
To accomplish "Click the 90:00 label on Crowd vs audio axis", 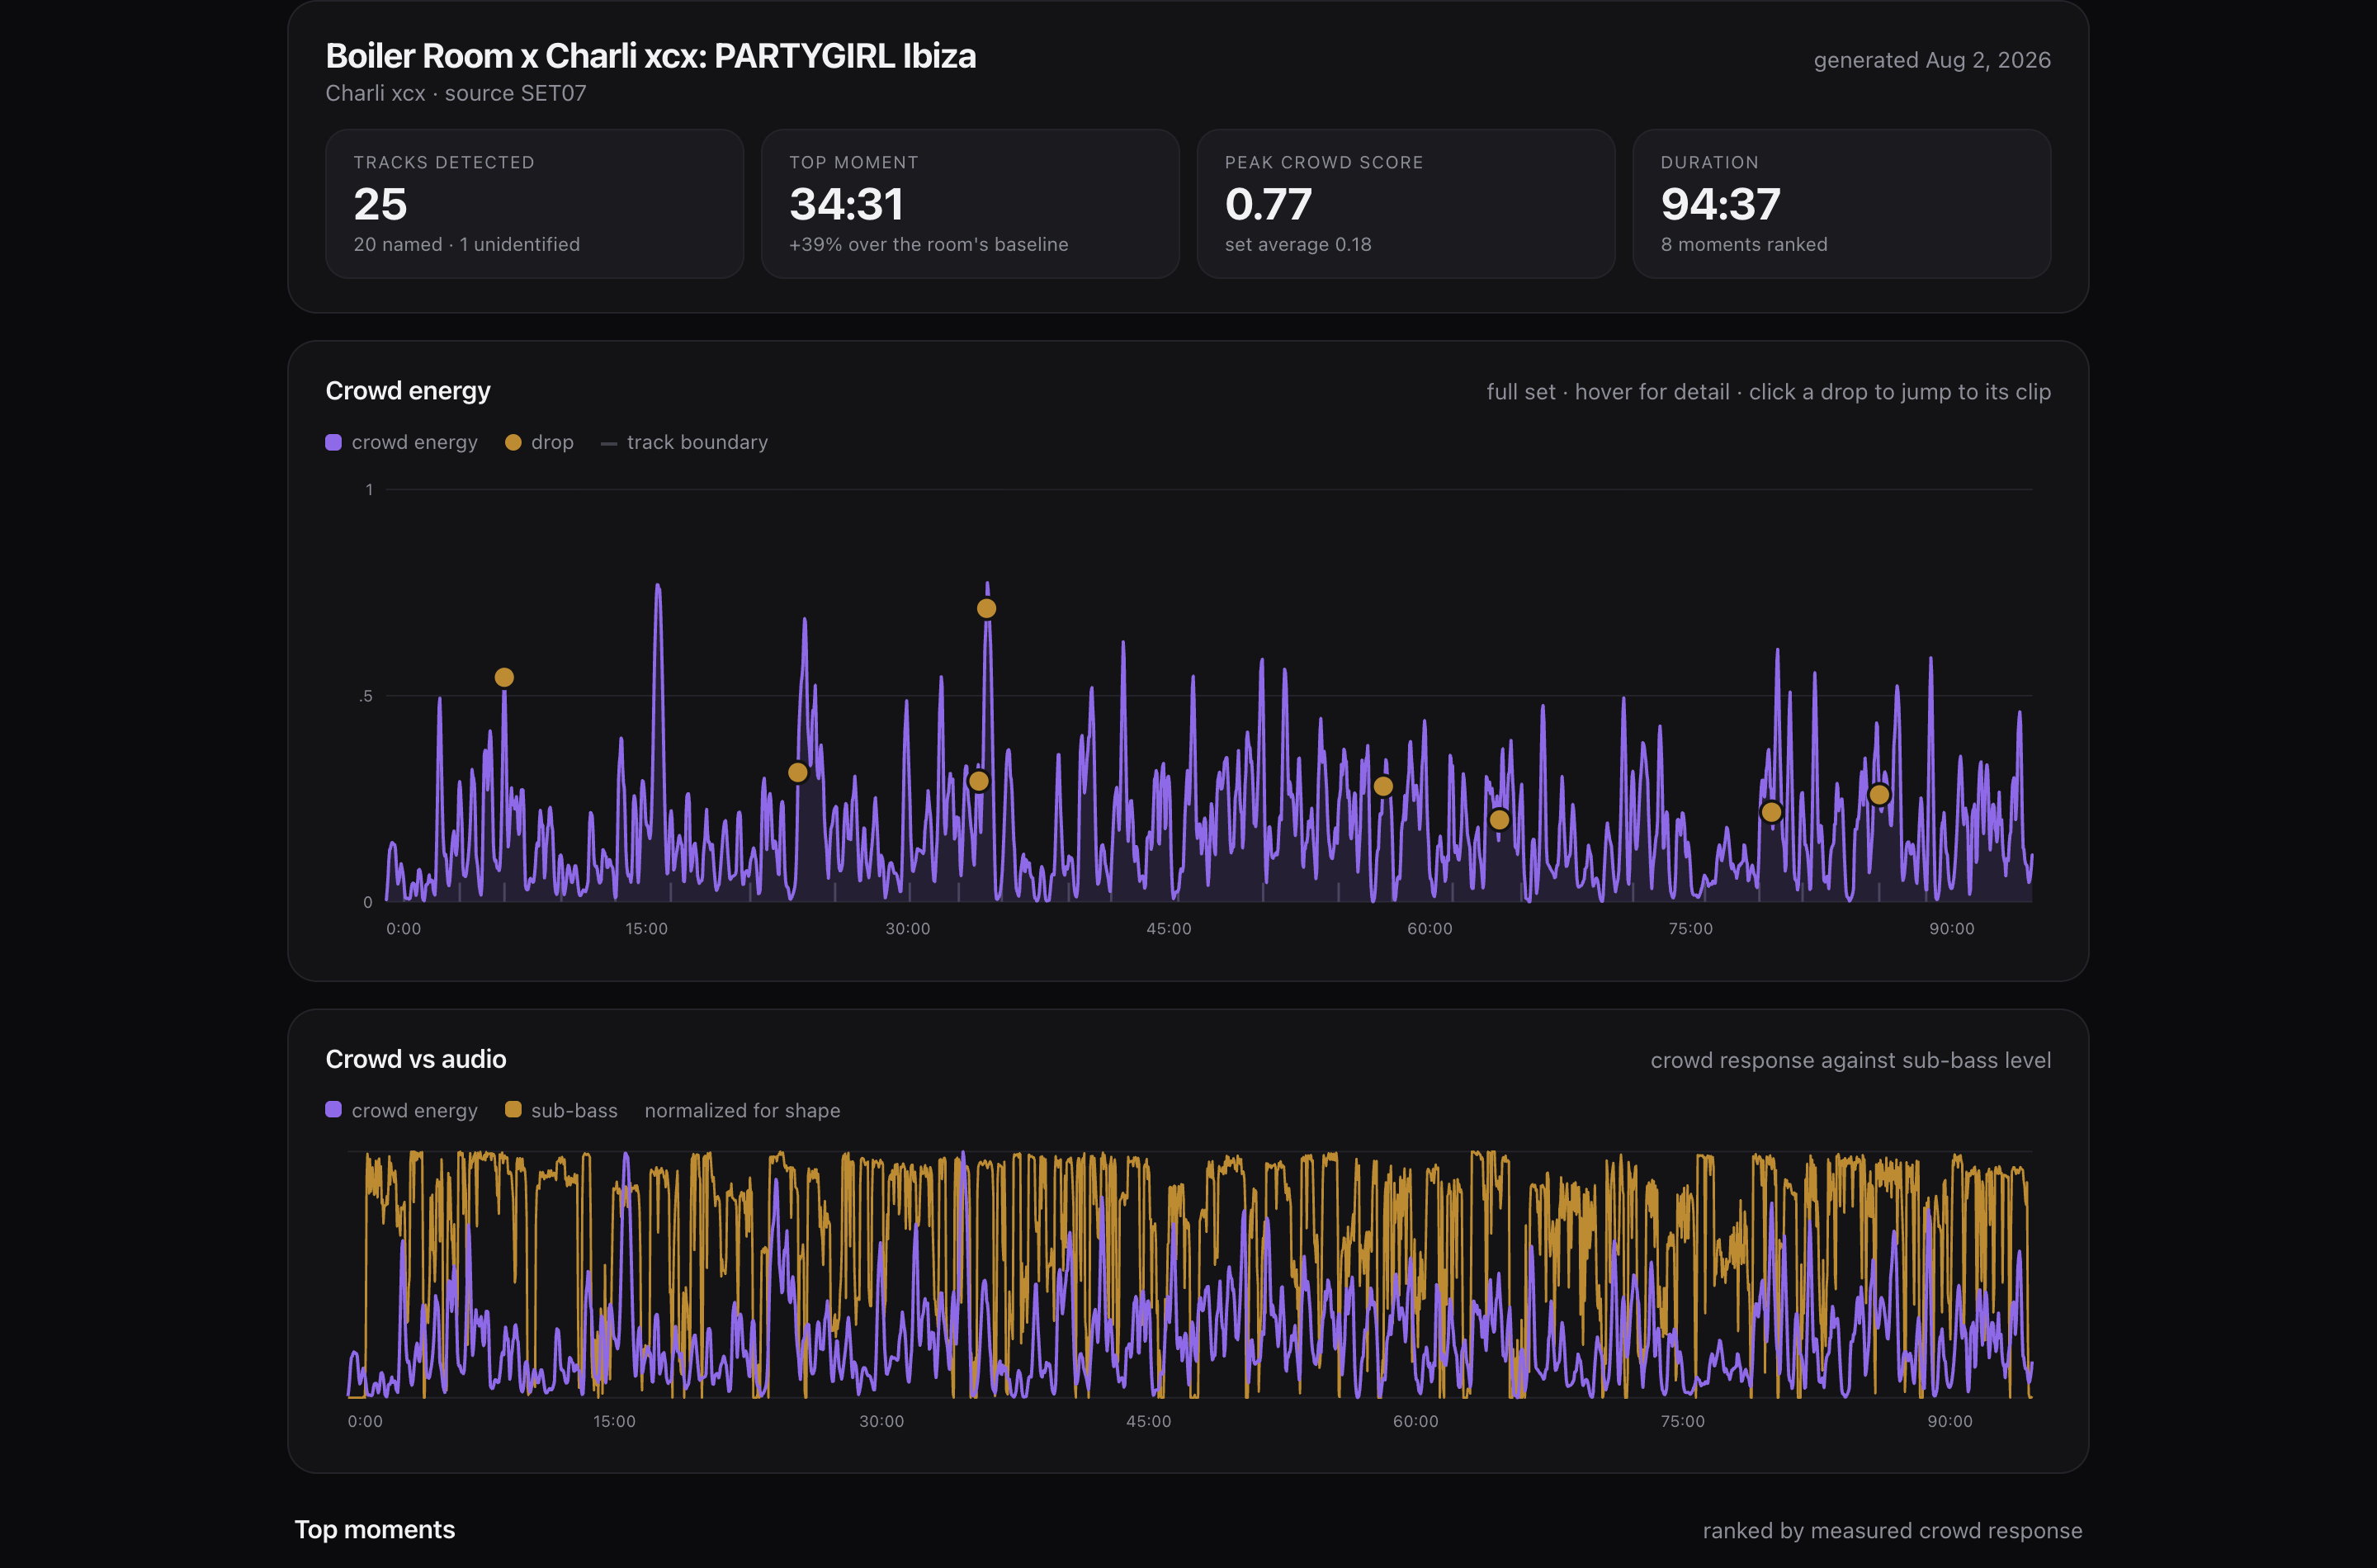I will (1950, 1421).
